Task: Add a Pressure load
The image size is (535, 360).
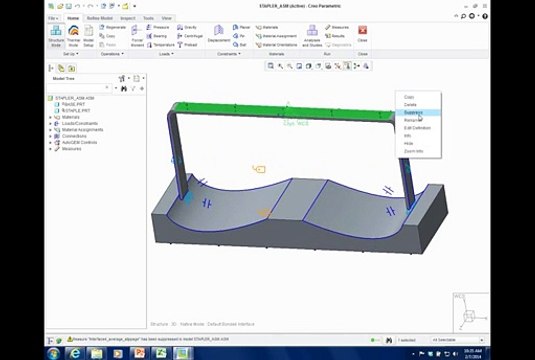Action: [158, 27]
